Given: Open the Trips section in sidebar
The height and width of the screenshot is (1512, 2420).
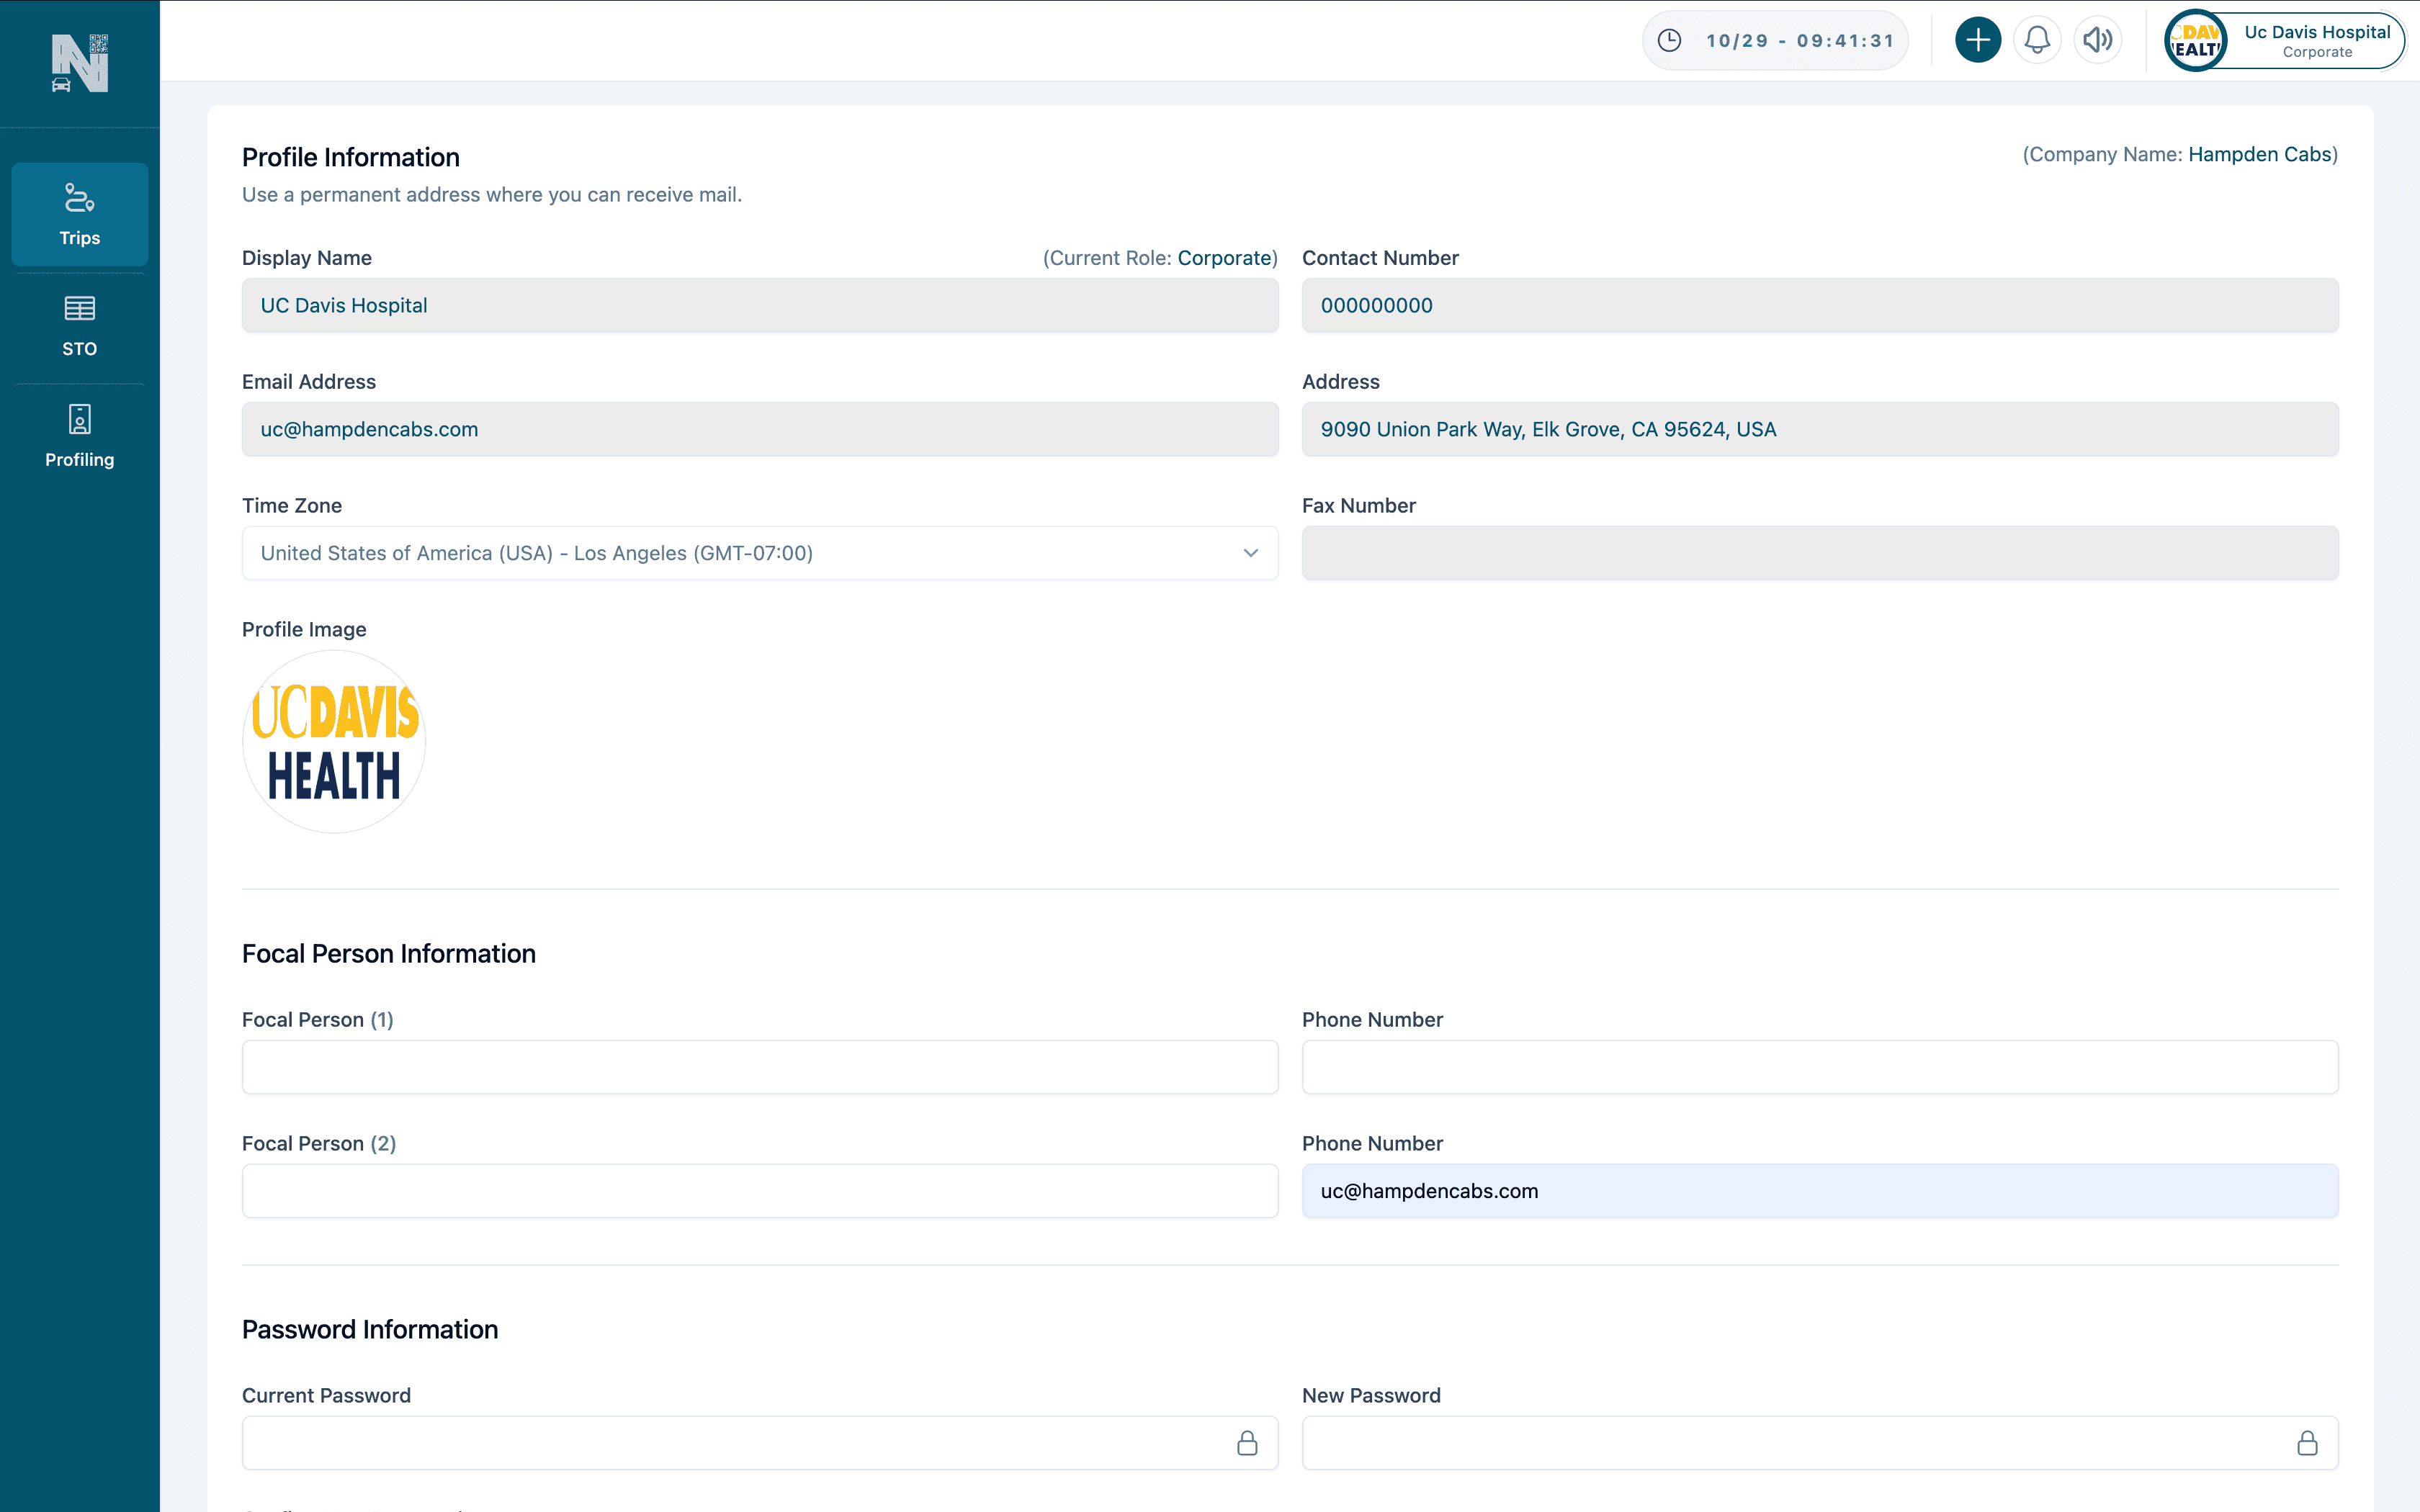Looking at the screenshot, I should click(80, 214).
